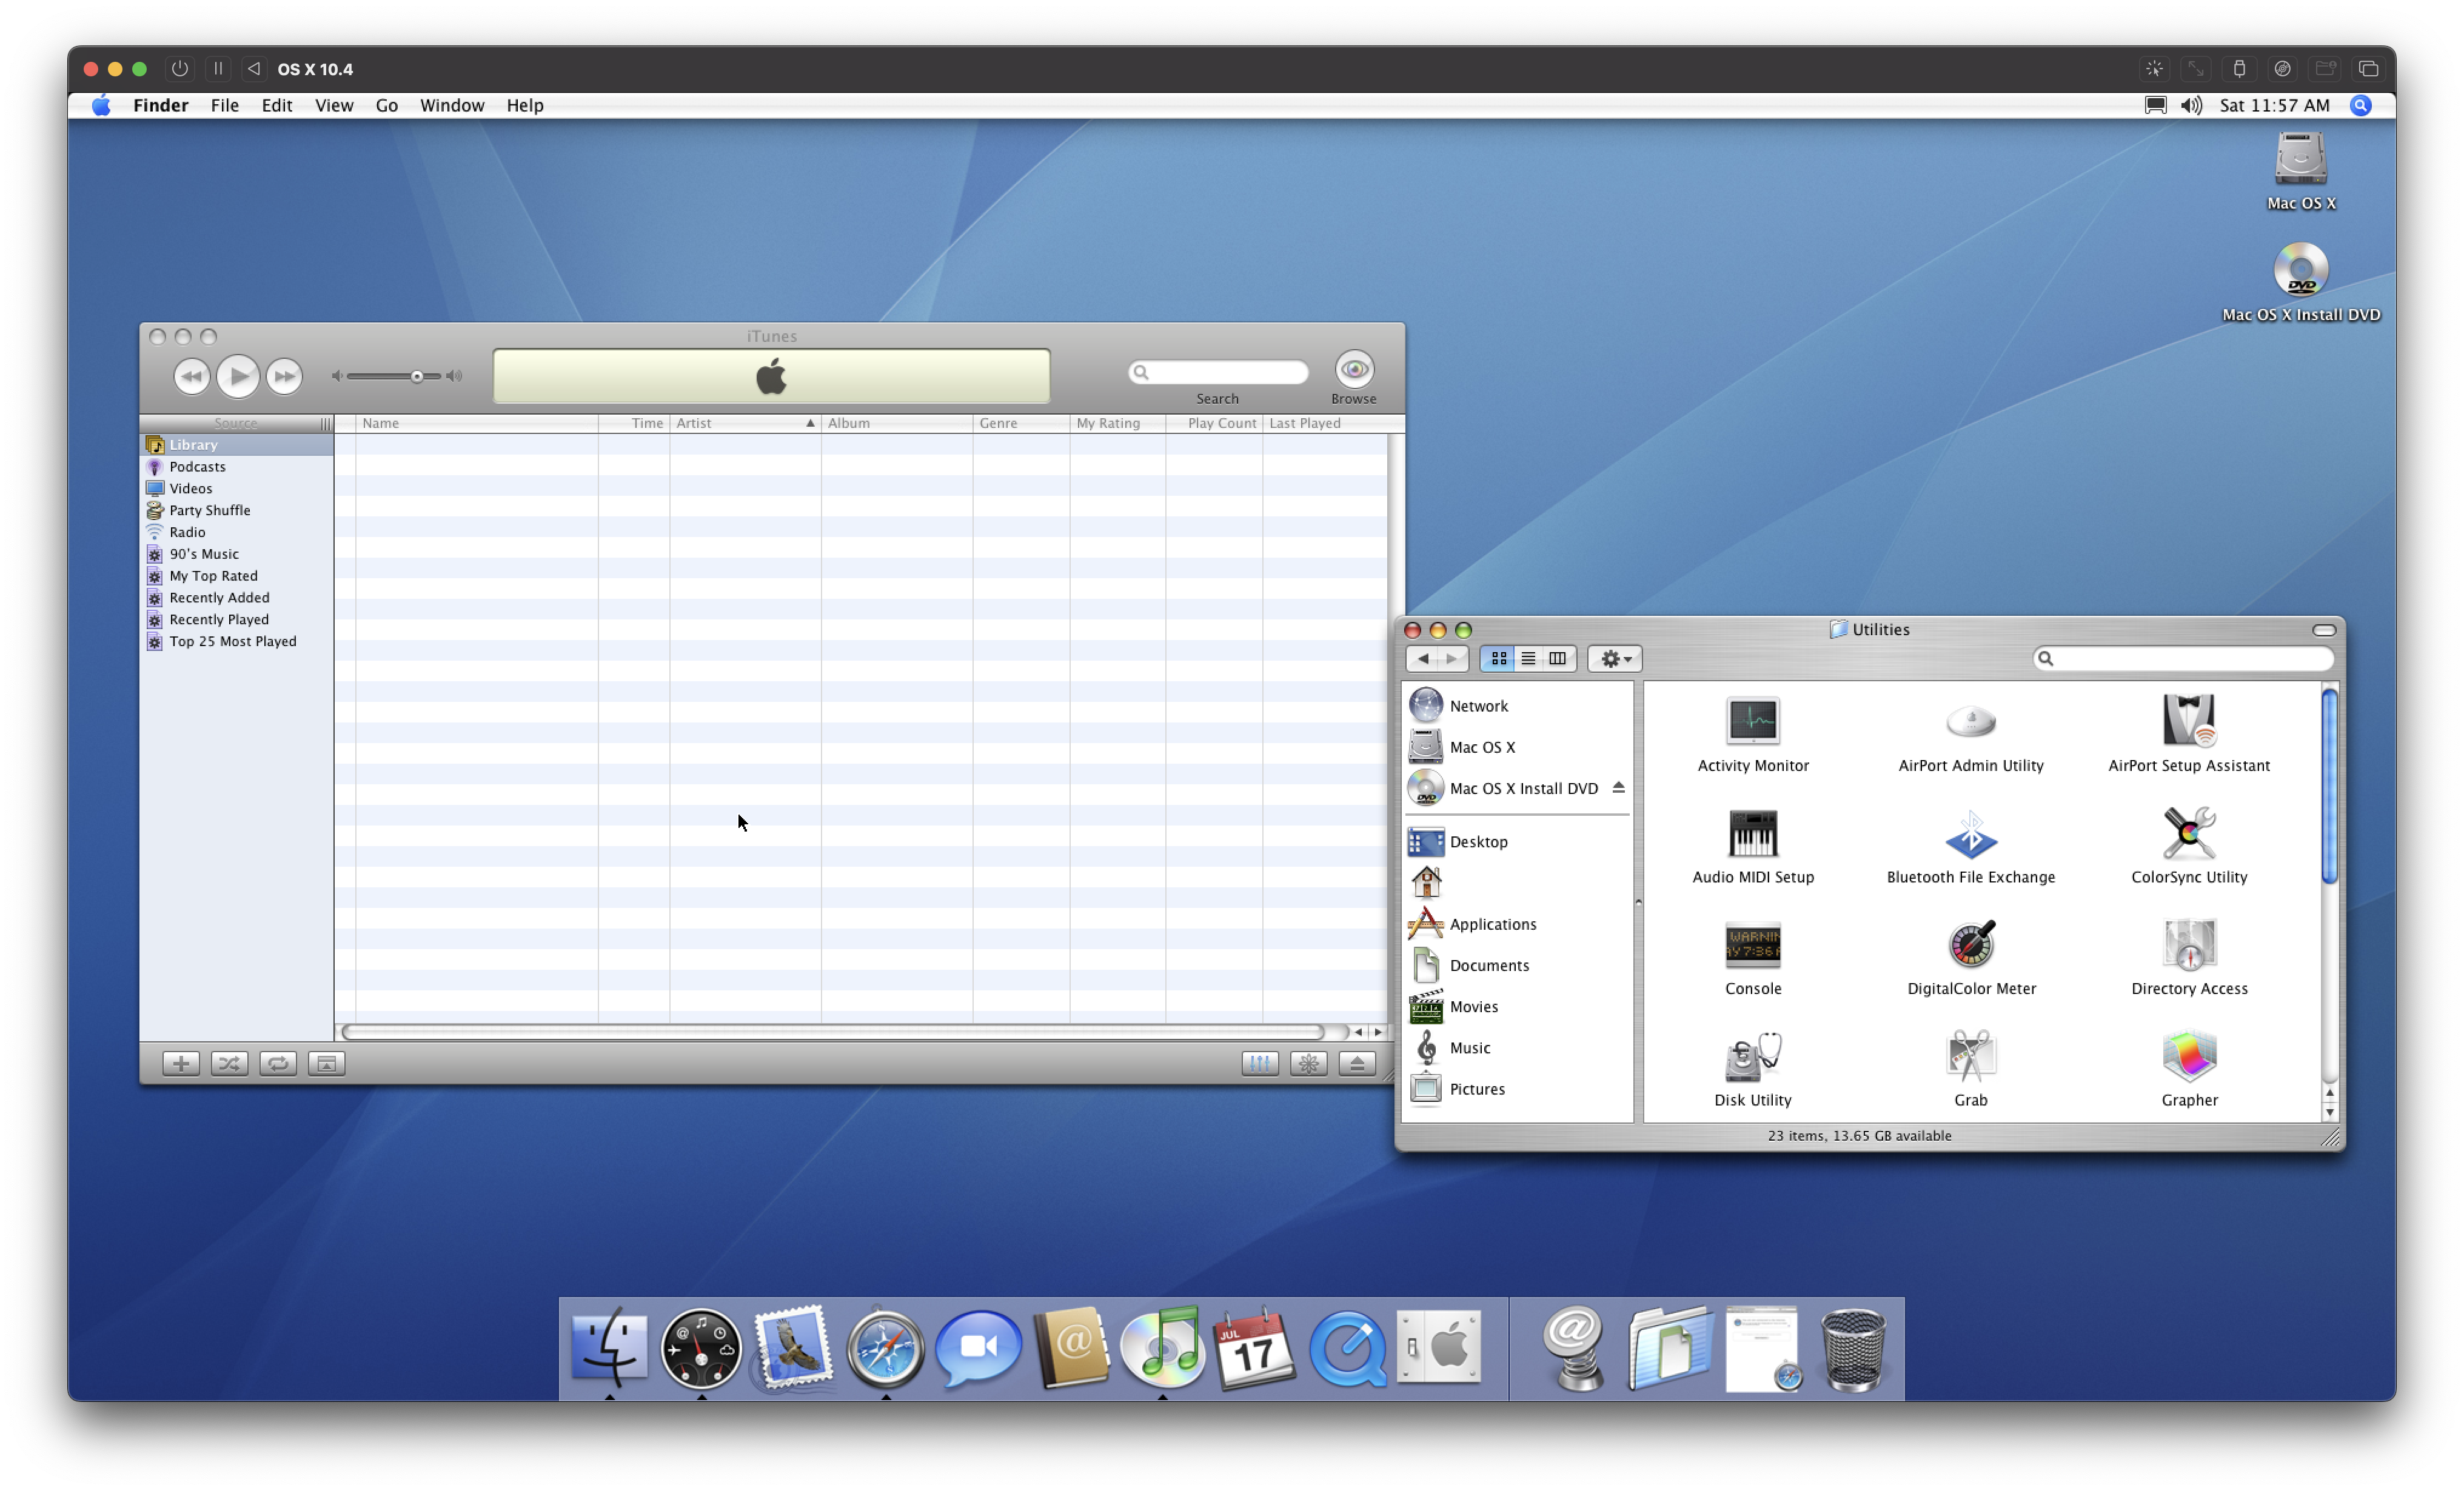The image size is (2464, 1491).
Task: Select the Mac OS X Install DVD desktop icon
Action: (x=2301, y=270)
